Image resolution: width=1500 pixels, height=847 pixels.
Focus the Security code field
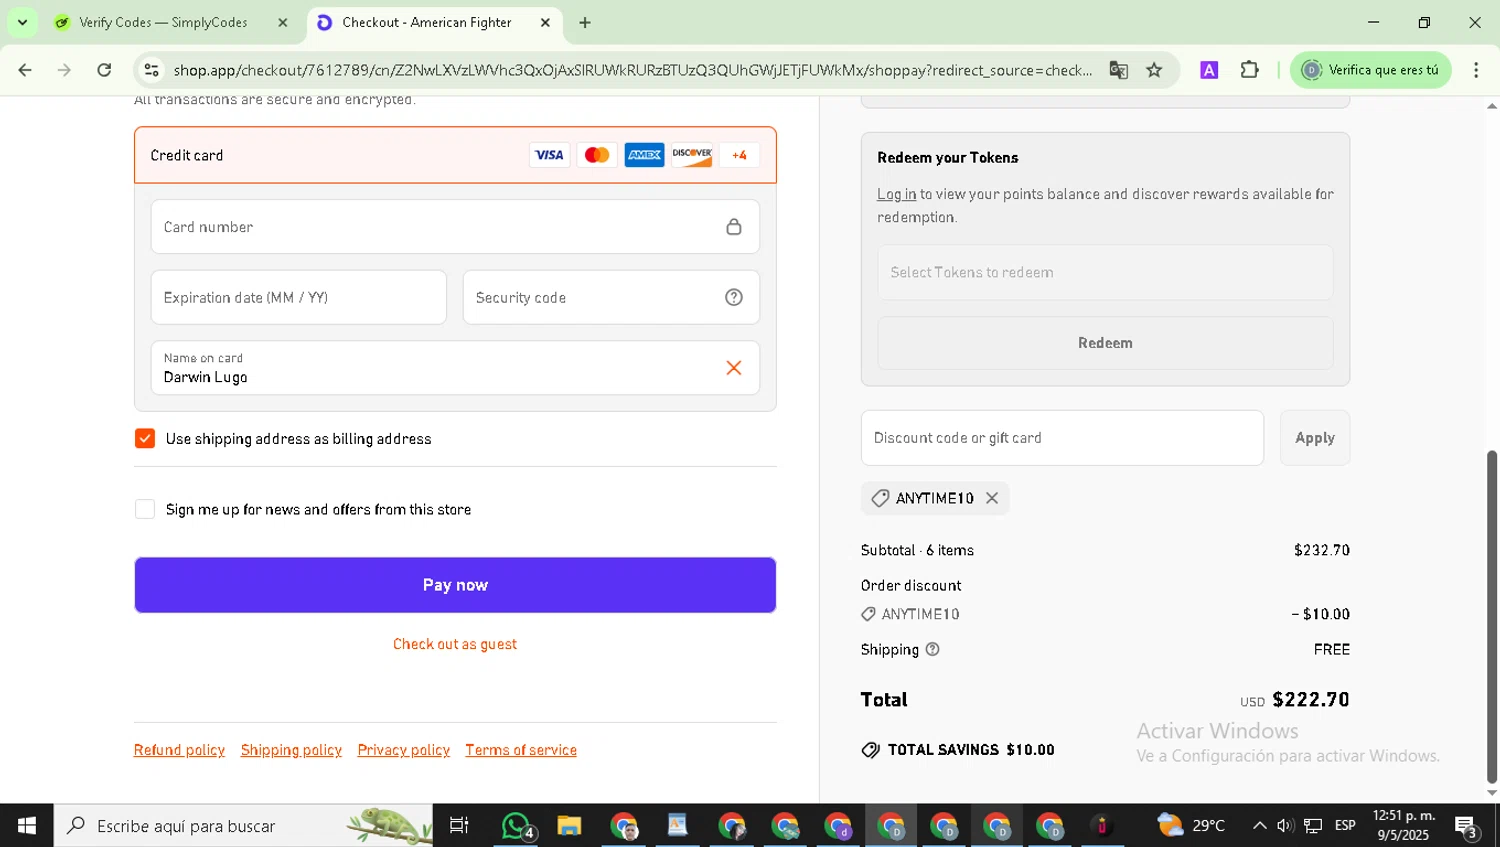pyautogui.click(x=611, y=297)
